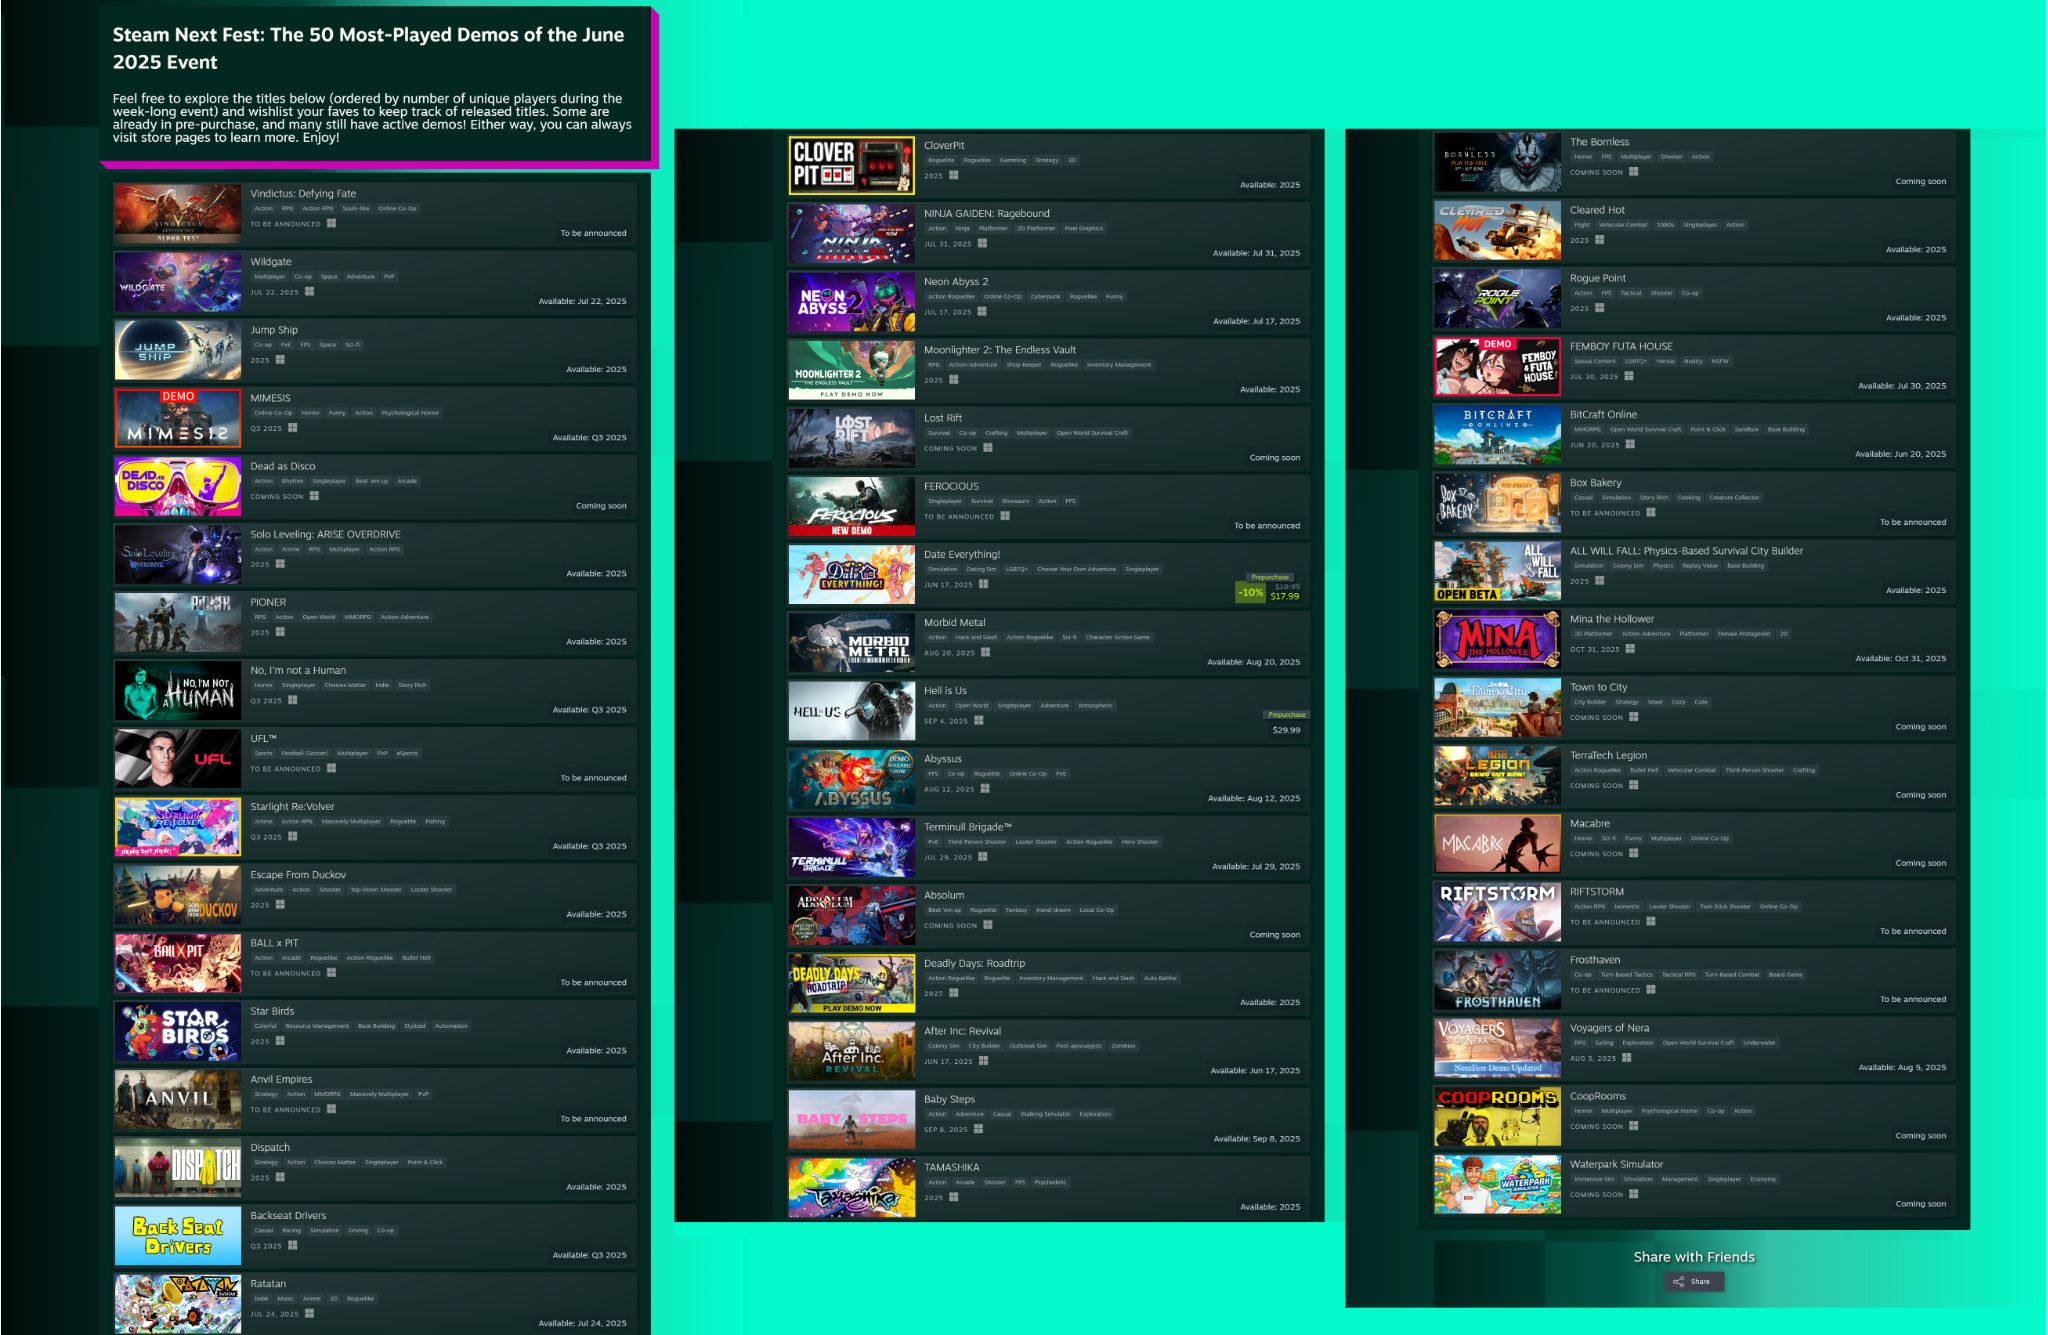Screen dimensions: 2048x1335
Task: Open the Deadly Days: Roadtrip thumbnail
Action: (851, 983)
